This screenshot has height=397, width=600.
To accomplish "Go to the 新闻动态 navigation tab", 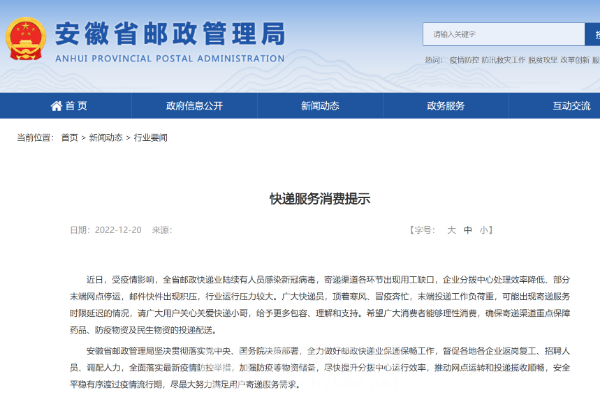I will coord(320,106).
